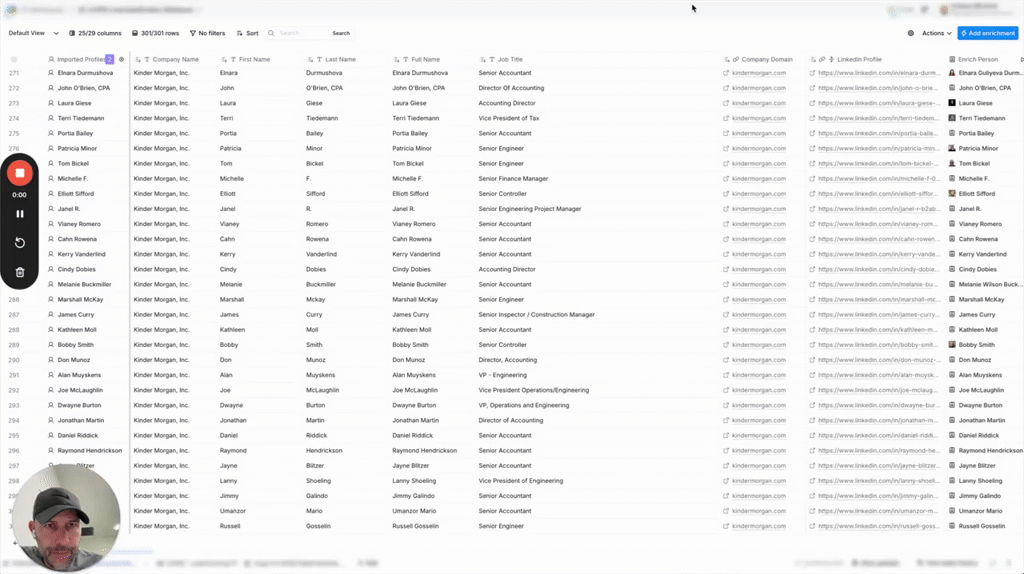Open the No filters funnel option
This screenshot has height=574, width=1024.
[x=207, y=33]
